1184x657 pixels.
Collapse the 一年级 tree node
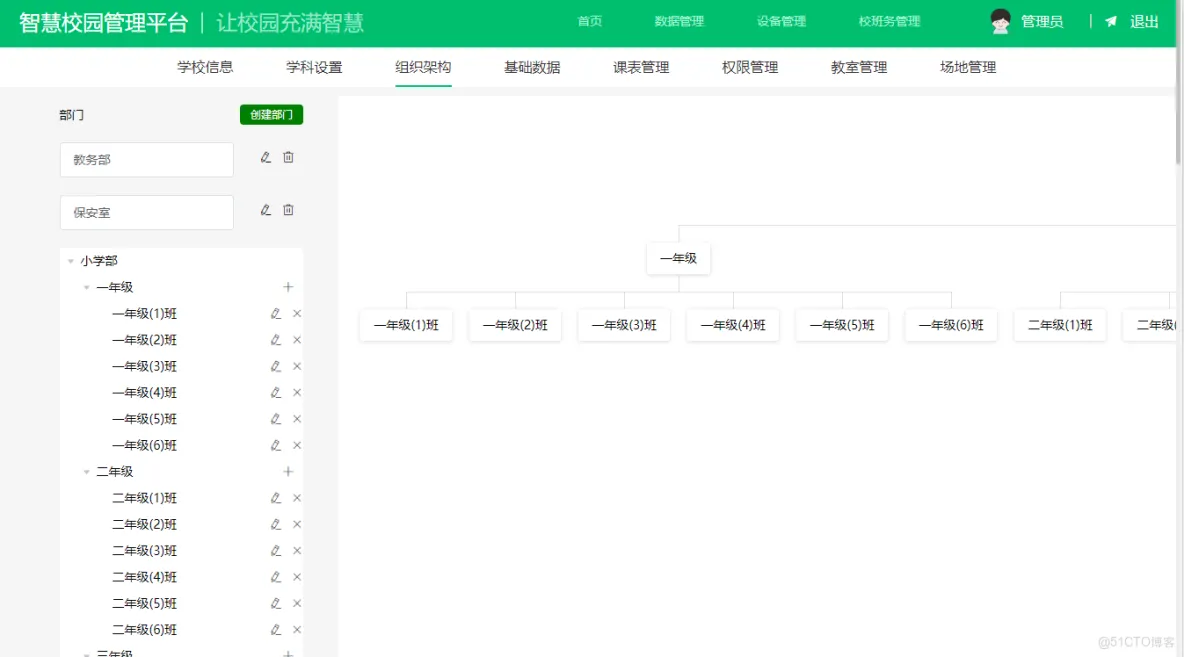[x=86, y=288]
